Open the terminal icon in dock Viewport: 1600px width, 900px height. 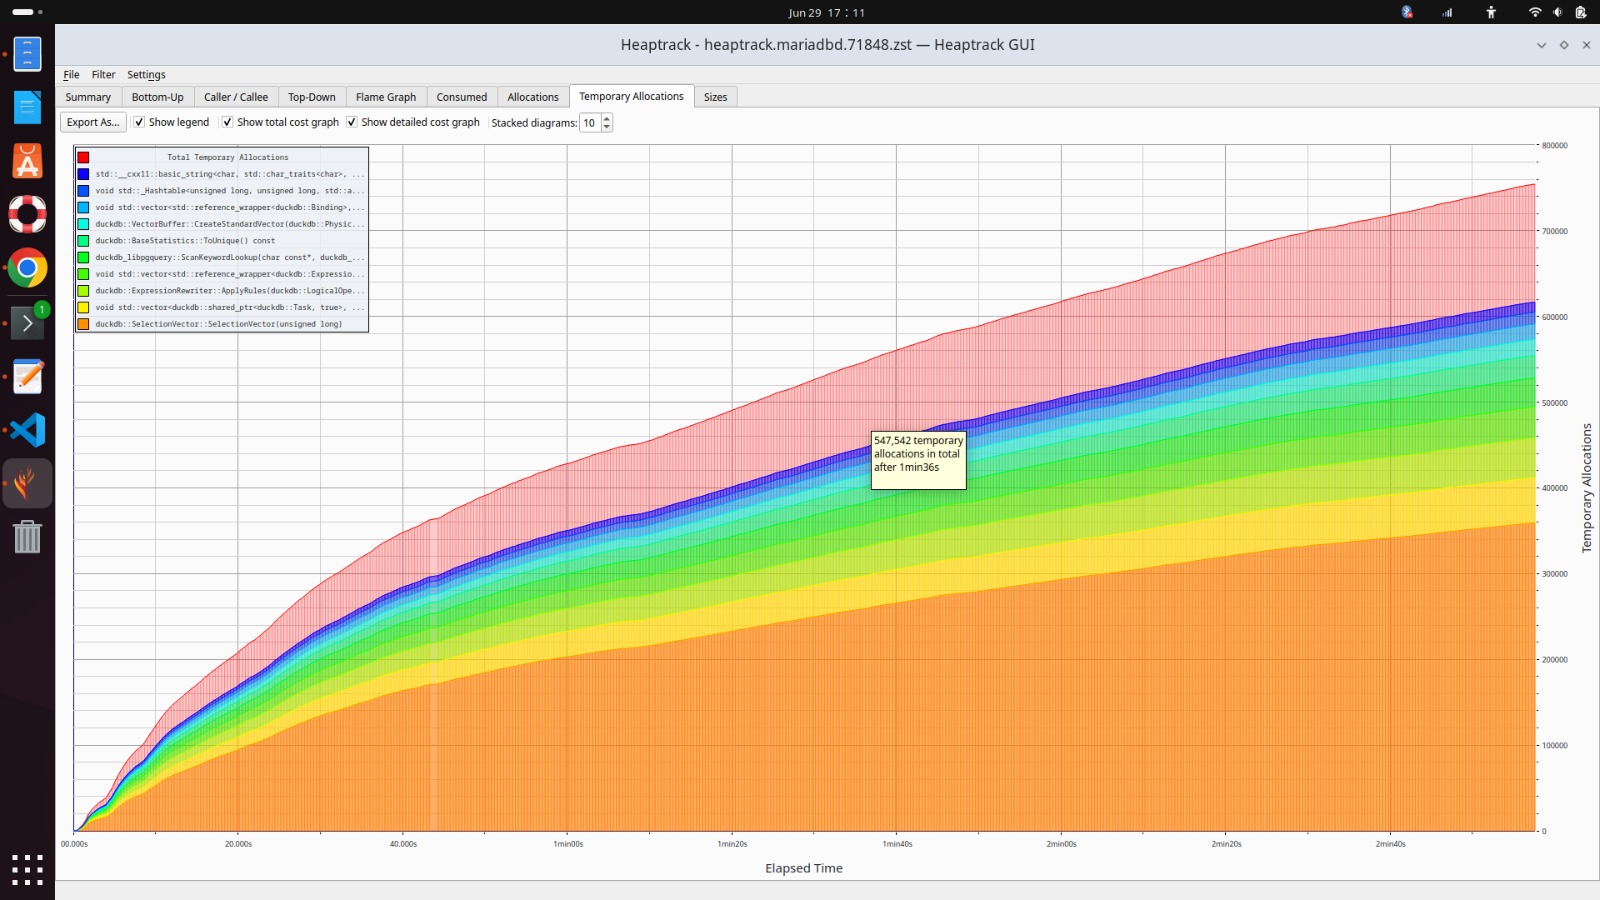[x=27, y=323]
